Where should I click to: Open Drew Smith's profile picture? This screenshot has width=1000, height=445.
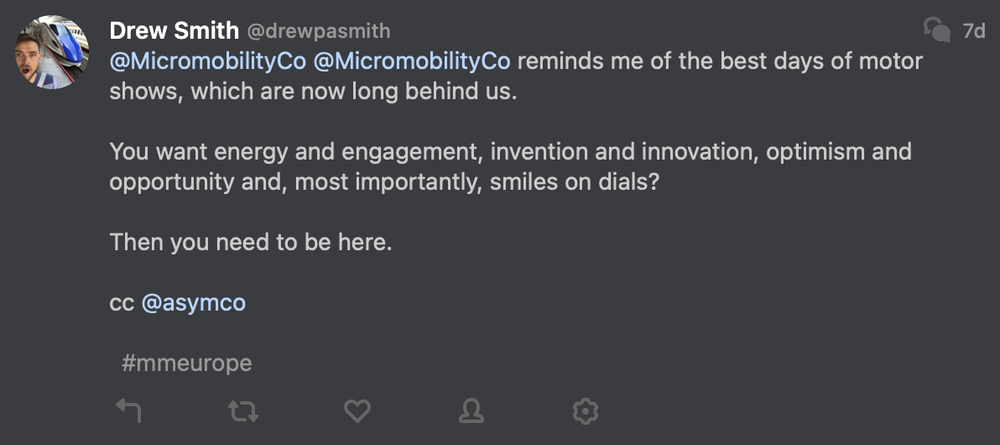[50, 52]
